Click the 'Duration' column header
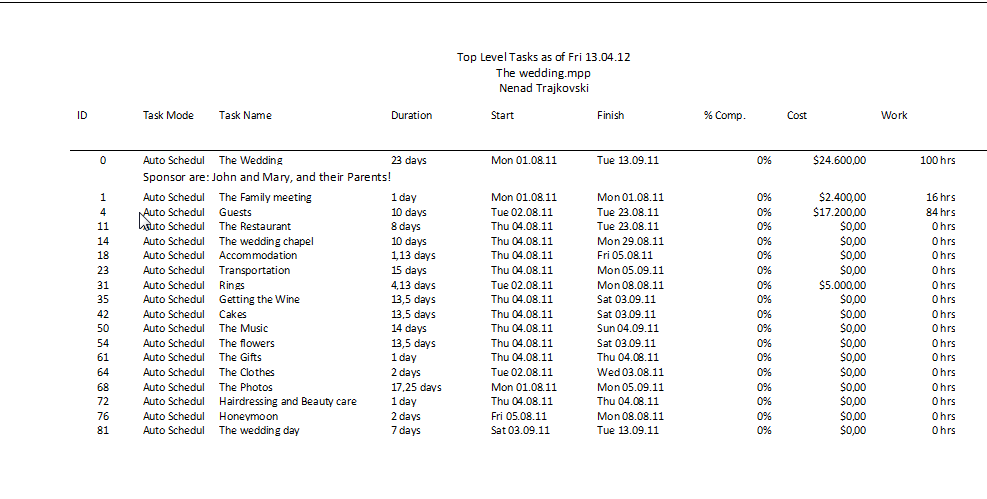 411,115
